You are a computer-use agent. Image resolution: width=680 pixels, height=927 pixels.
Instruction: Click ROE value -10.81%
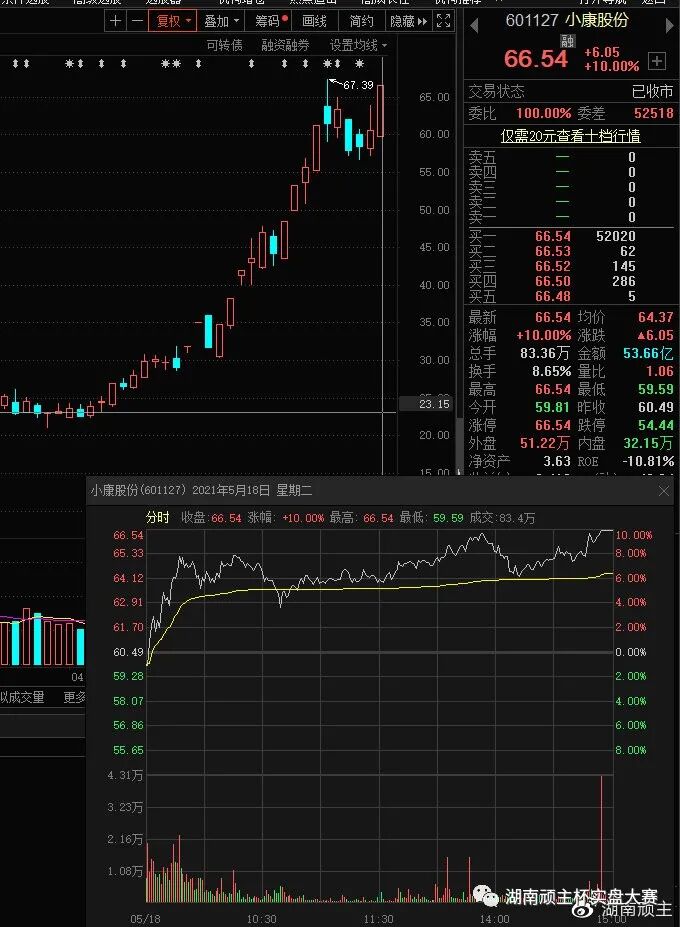648,461
